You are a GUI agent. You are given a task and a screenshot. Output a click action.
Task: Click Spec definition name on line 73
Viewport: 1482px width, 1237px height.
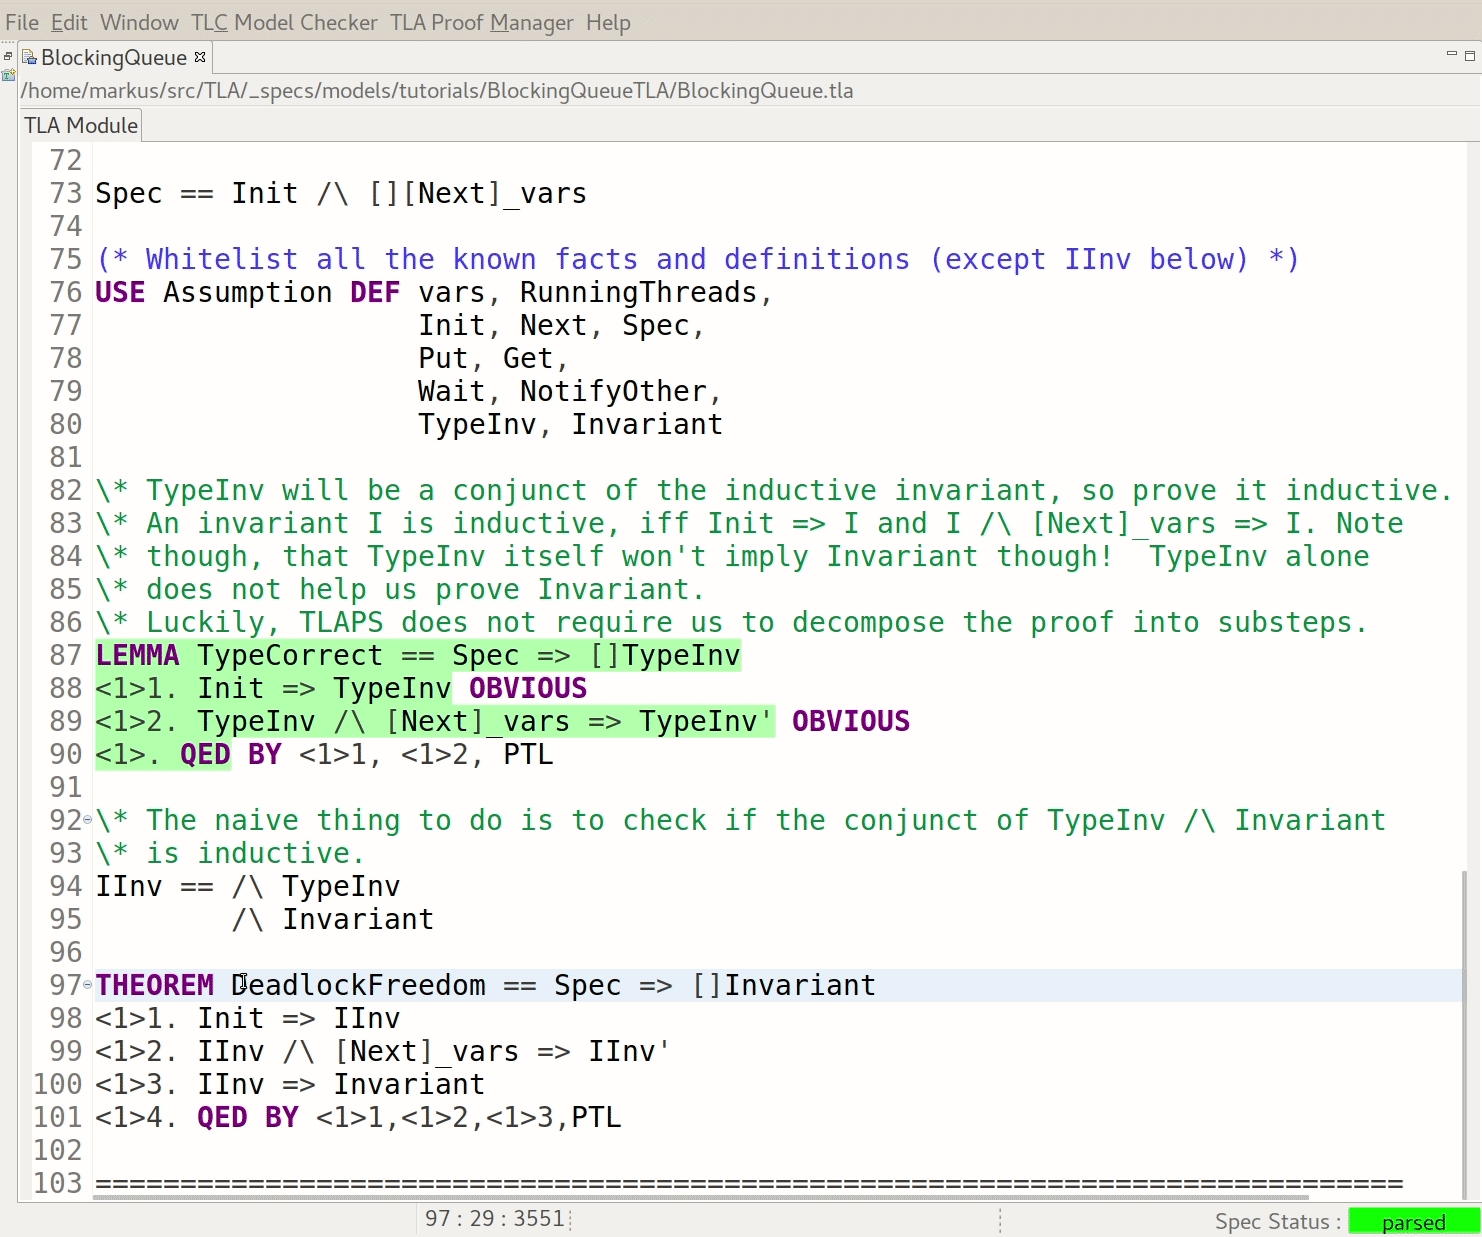coord(129,194)
